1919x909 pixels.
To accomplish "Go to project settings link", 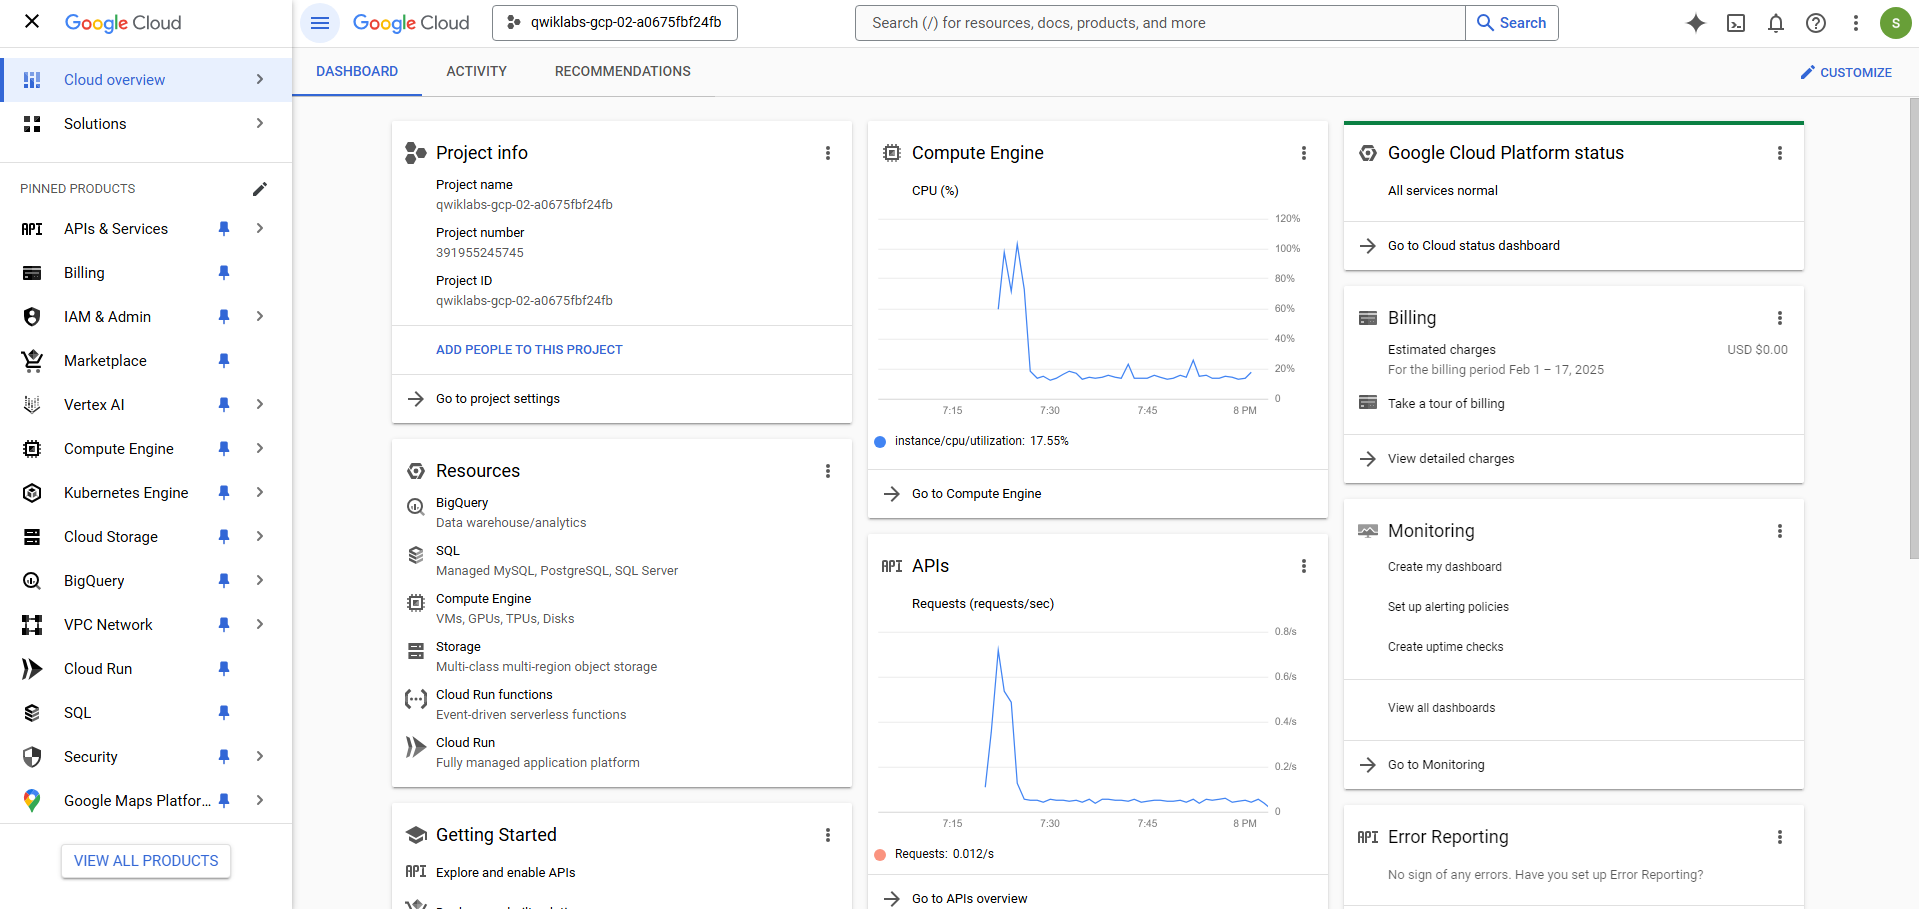I will point(497,399).
